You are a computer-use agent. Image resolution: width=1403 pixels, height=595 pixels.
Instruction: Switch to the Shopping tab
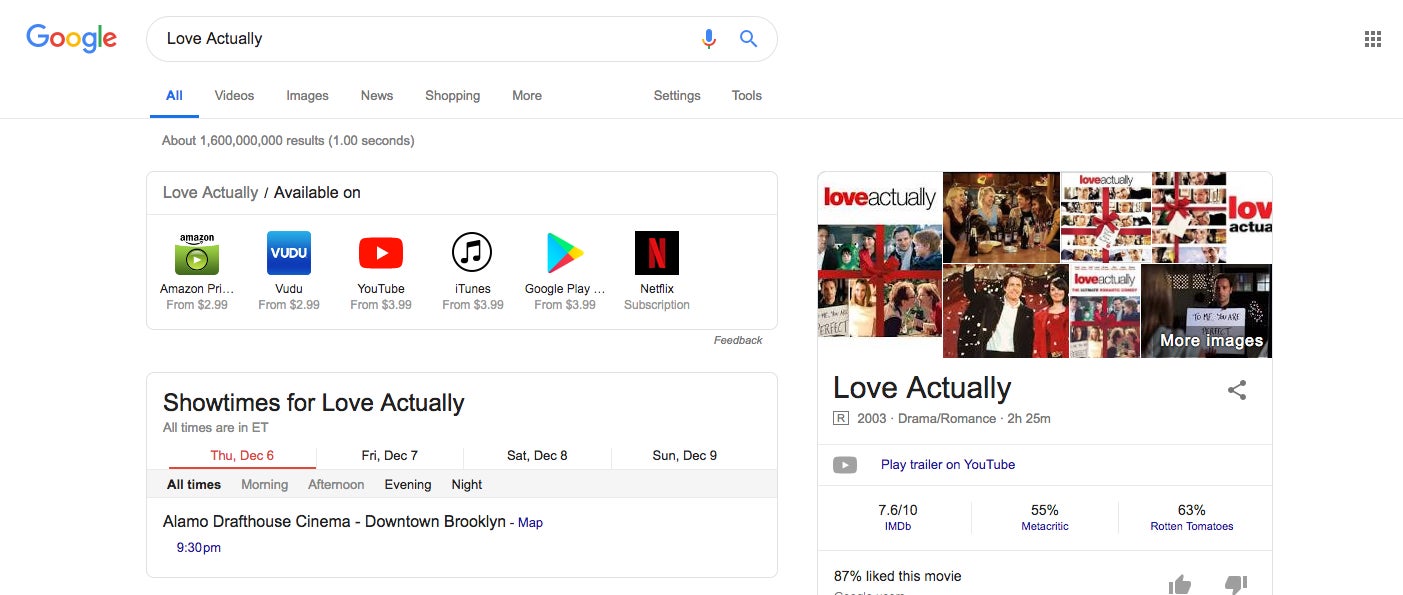click(452, 96)
